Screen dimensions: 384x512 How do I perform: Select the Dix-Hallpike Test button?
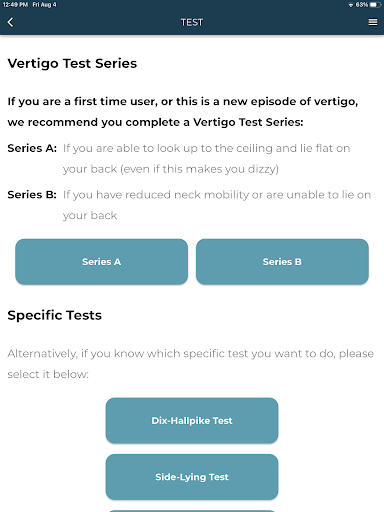[x=192, y=421]
